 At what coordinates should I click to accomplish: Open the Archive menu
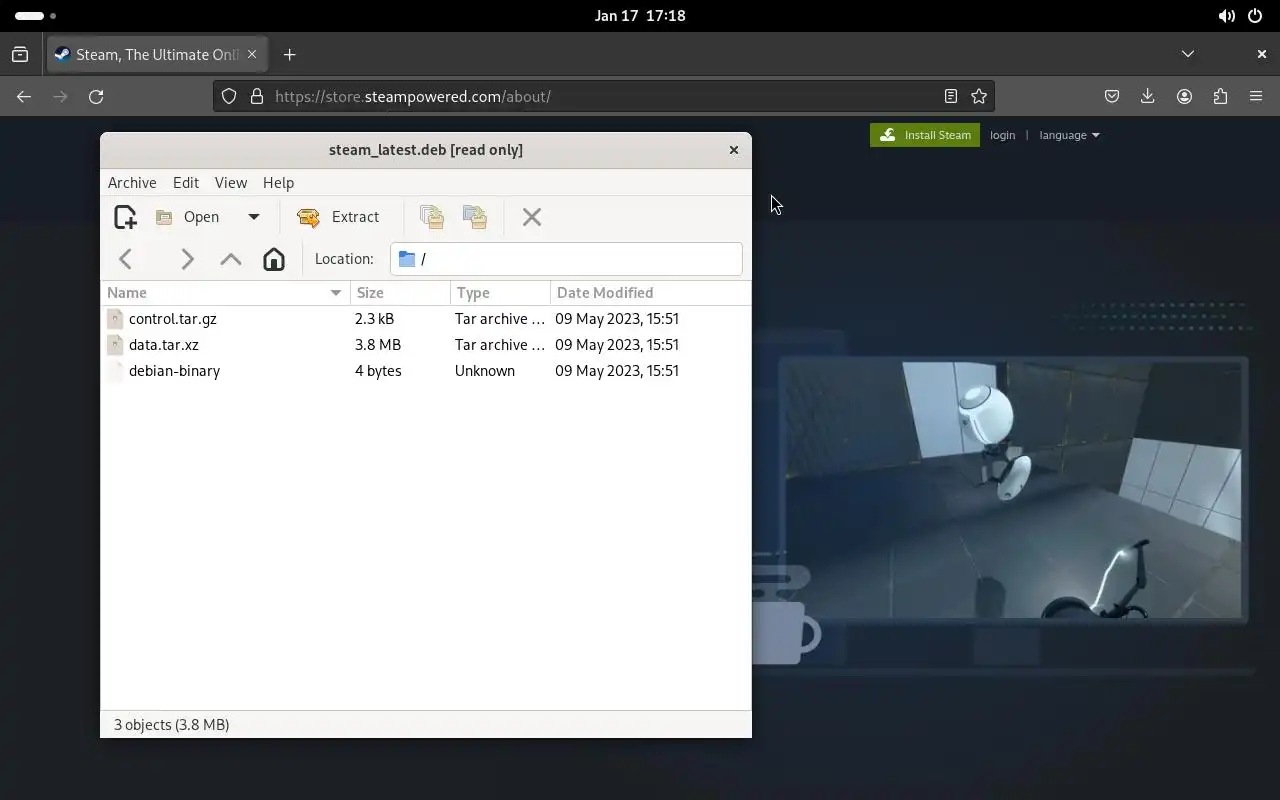tap(132, 183)
